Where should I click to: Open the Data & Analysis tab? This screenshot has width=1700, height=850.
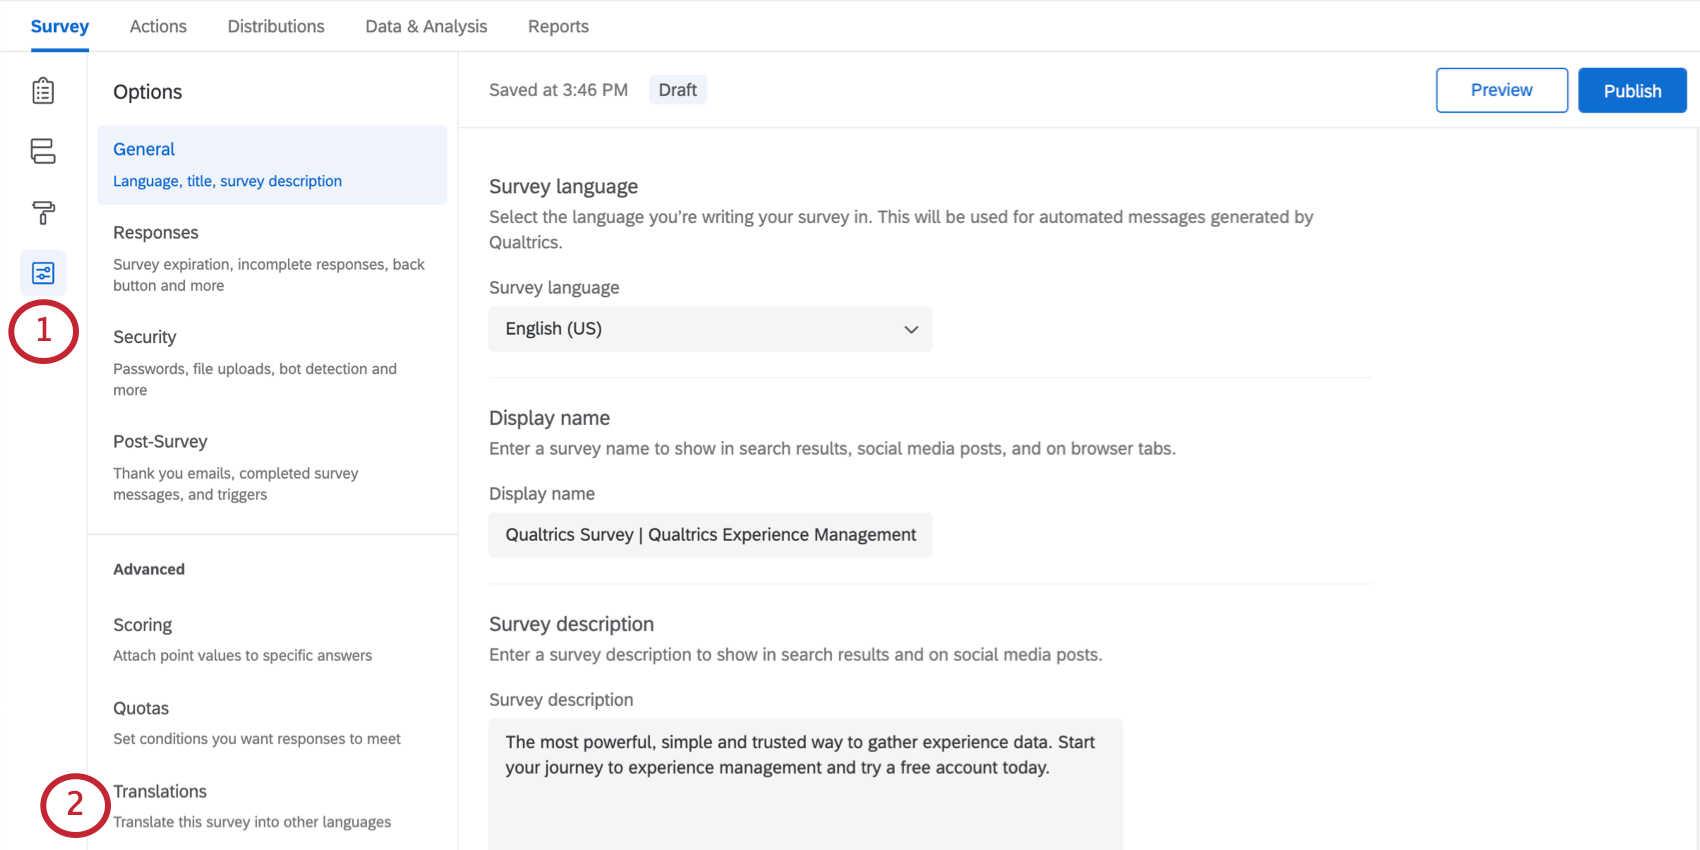coord(426,27)
